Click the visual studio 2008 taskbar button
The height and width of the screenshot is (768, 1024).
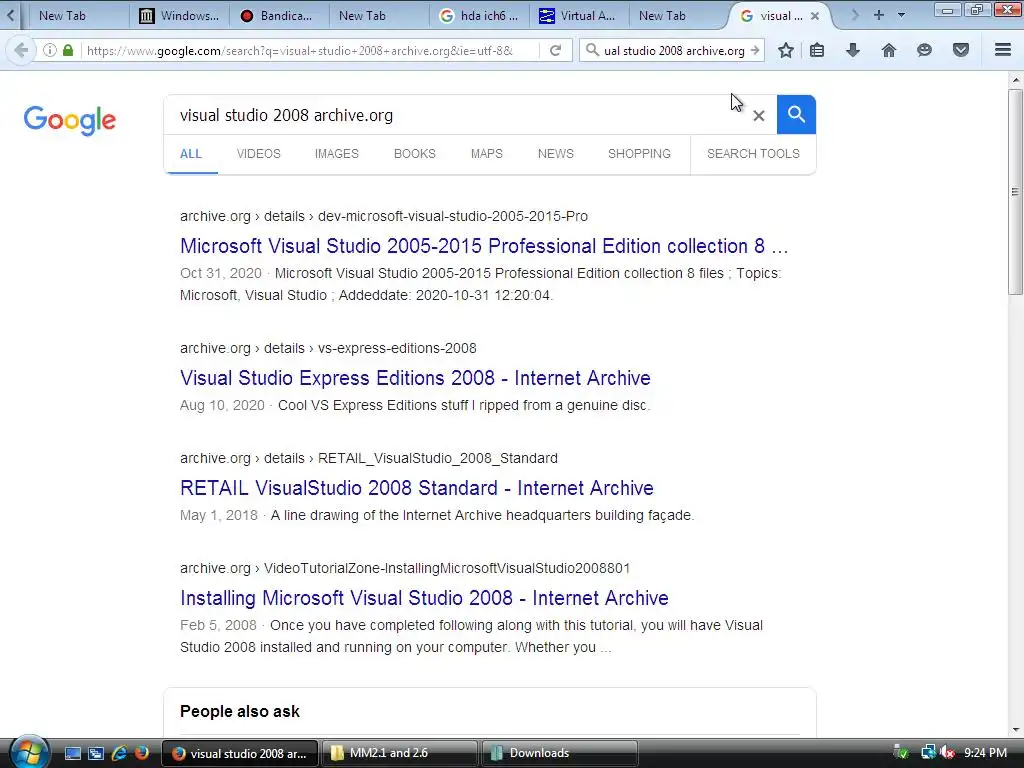click(x=240, y=753)
